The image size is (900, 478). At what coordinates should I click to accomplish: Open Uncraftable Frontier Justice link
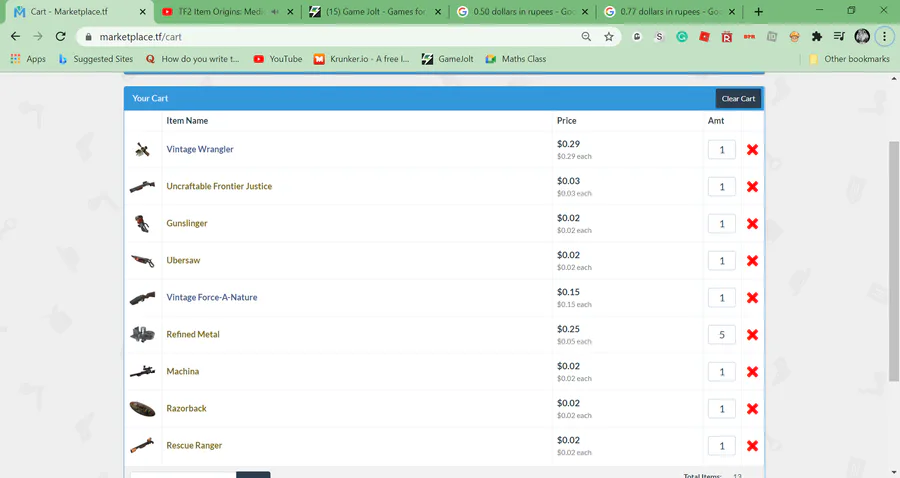point(219,186)
